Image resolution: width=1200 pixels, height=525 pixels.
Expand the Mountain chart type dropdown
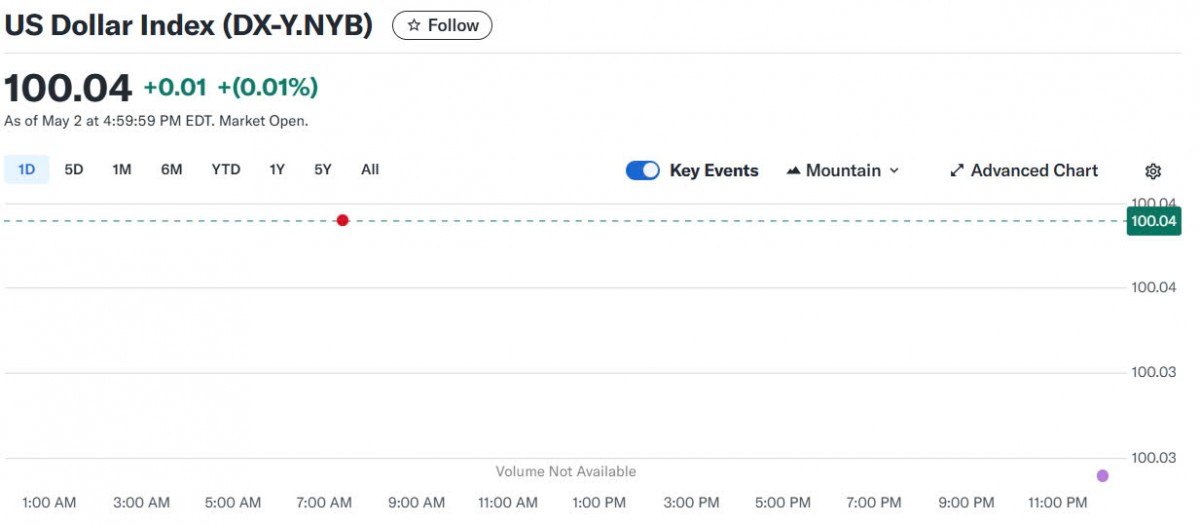click(x=894, y=171)
